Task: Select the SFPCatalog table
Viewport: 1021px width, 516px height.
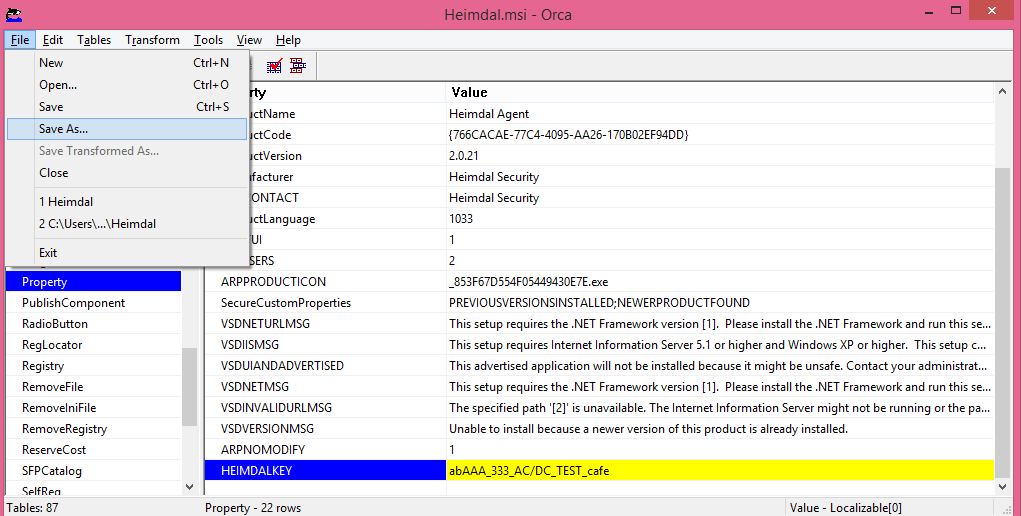Action: click(93, 470)
